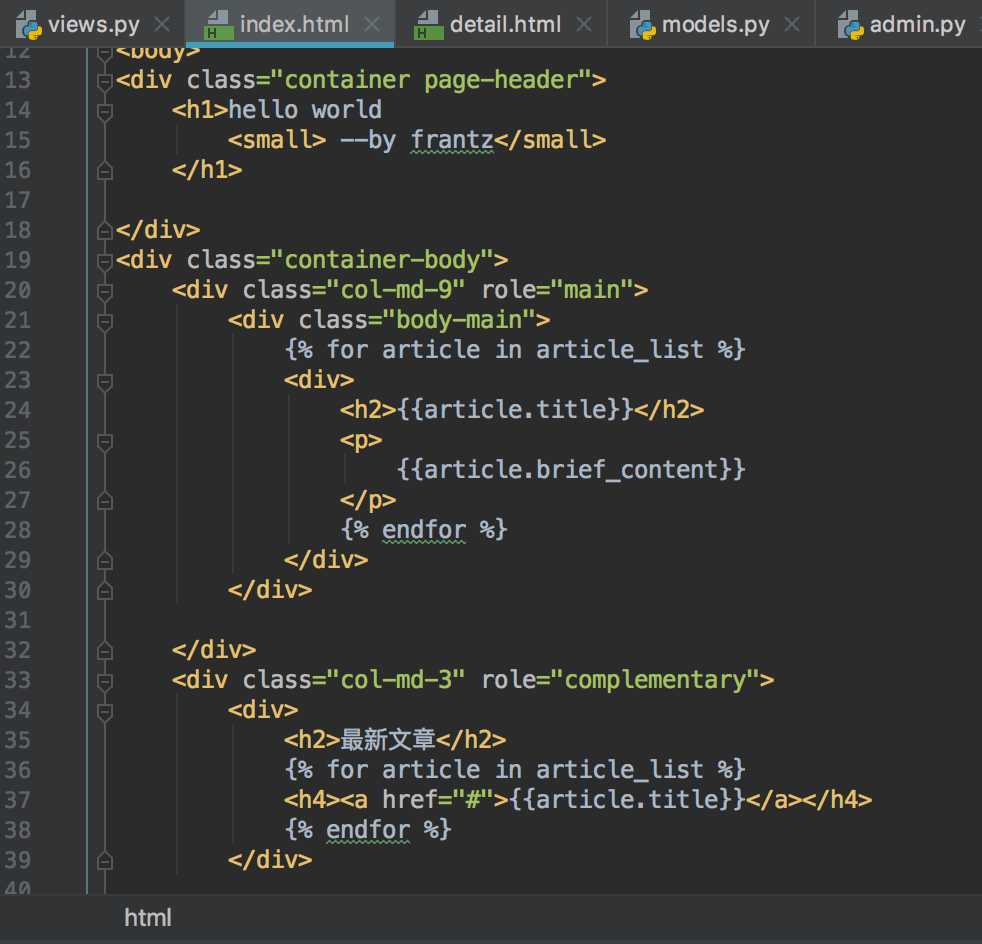Click the Python file icon on views.py tab
Image resolution: width=982 pixels, height=944 pixels.
29,25
